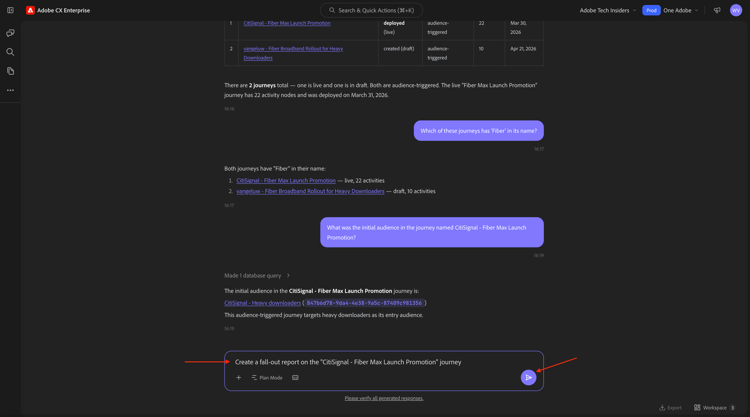Click the 'Apr 21, 2026' date cell

click(524, 53)
